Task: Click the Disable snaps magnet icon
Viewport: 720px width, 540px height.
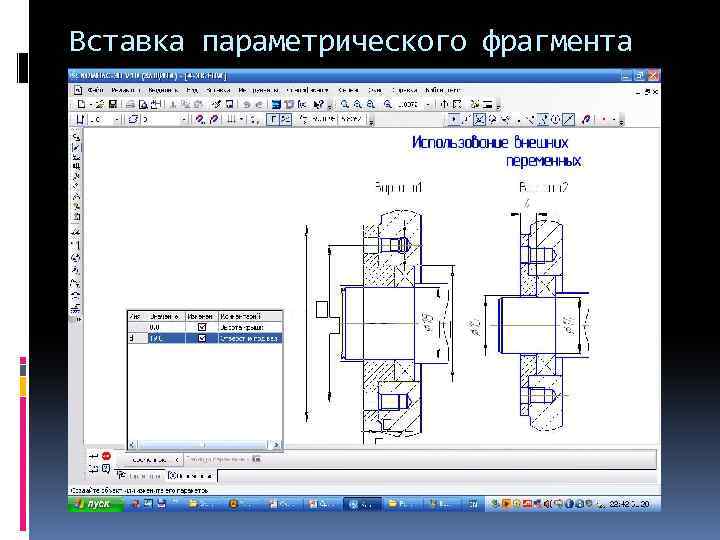Action: click(x=586, y=119)
